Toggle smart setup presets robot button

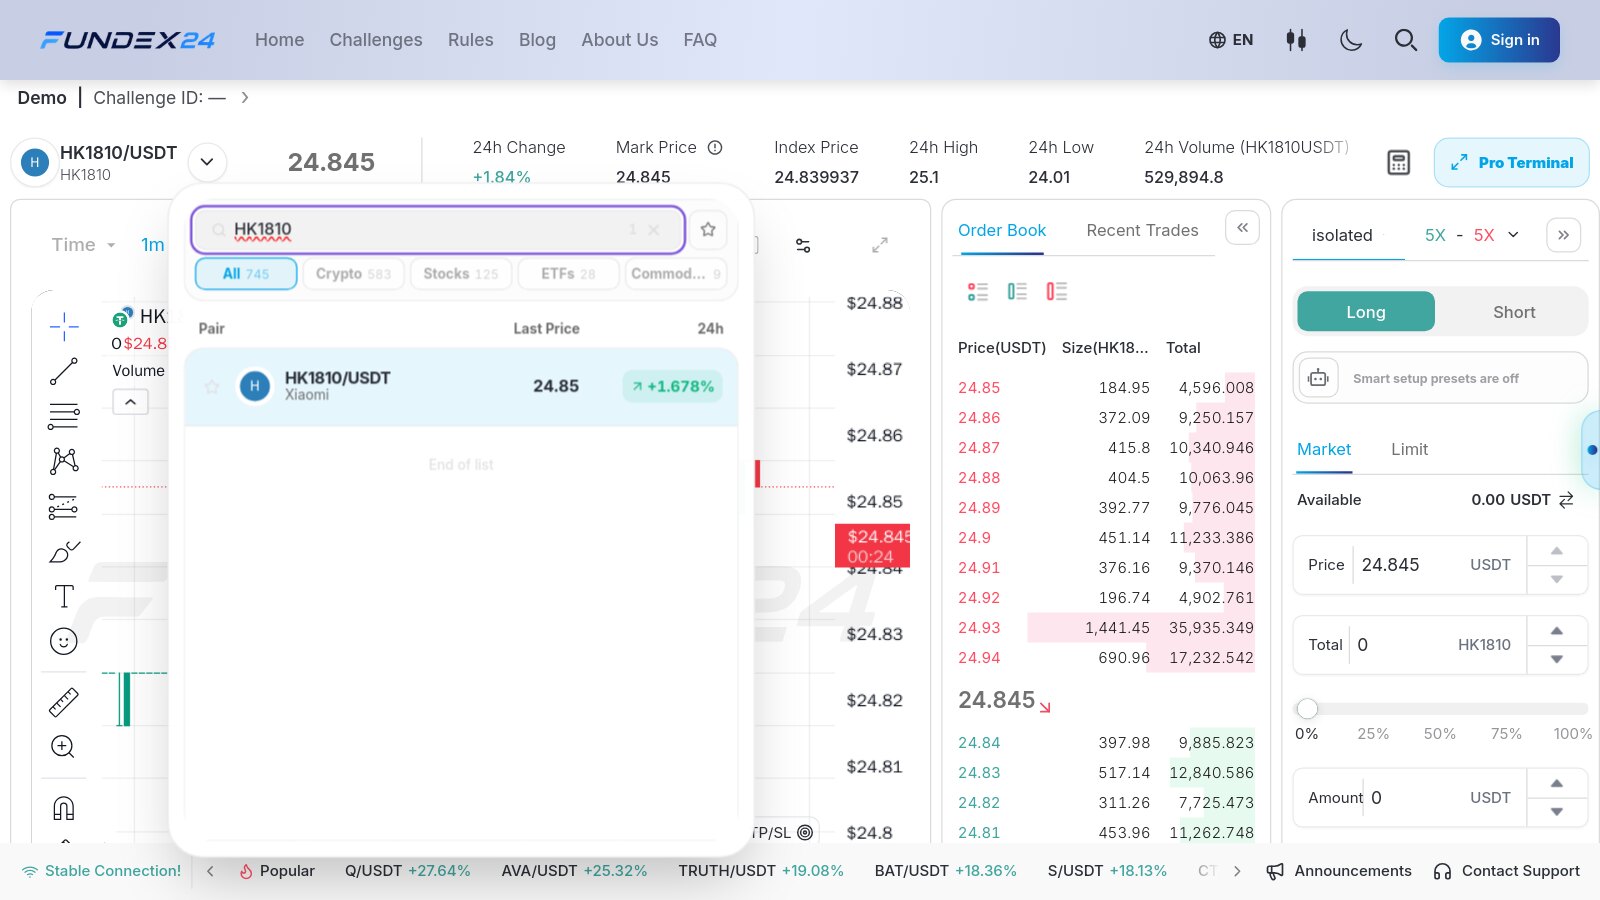point(1319,378)
